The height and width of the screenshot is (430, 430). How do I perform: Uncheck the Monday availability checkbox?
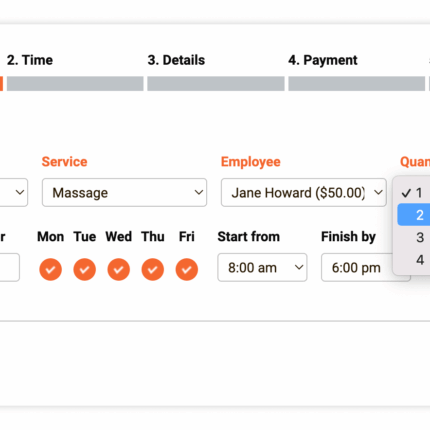pyautogui.click(x=50, y=269)
